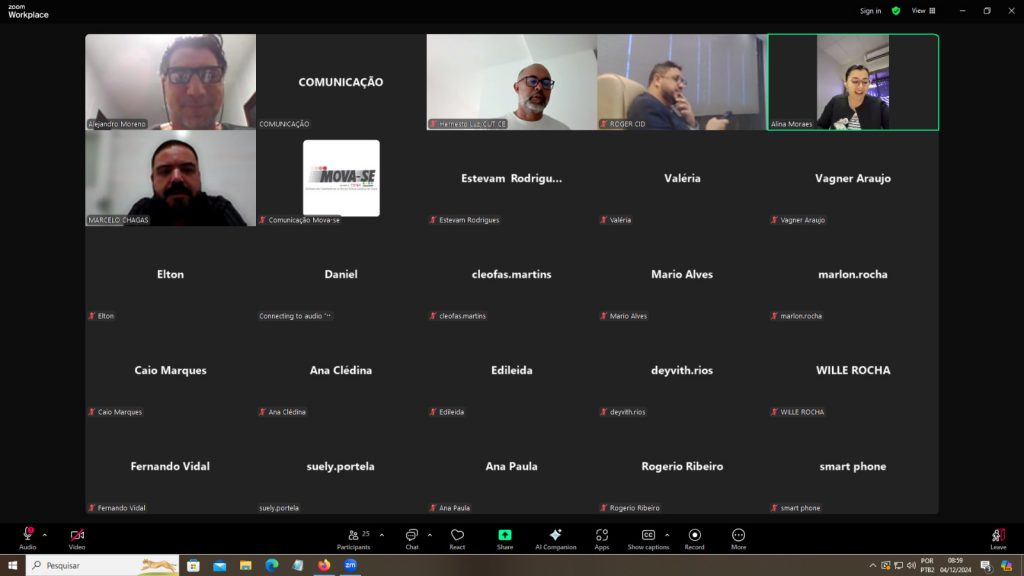Open the Participants list
The width and height of the screenshot is (1024, 576).
[353, 538]
